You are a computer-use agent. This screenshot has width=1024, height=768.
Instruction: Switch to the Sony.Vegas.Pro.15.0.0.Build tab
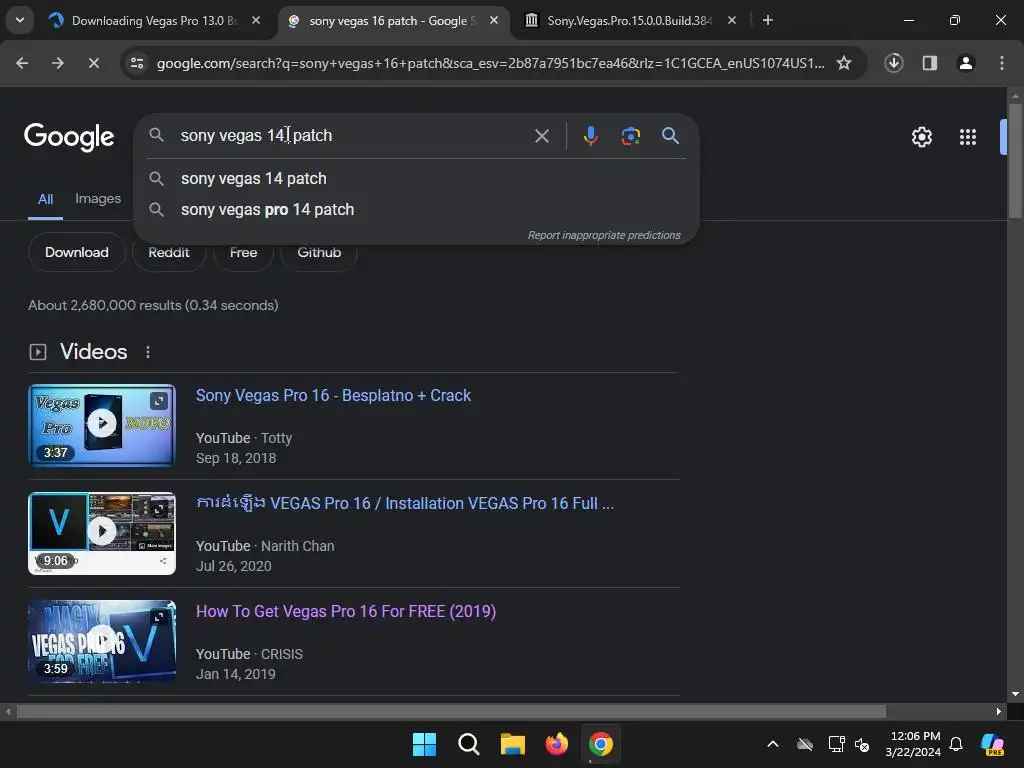coord(630,20)
